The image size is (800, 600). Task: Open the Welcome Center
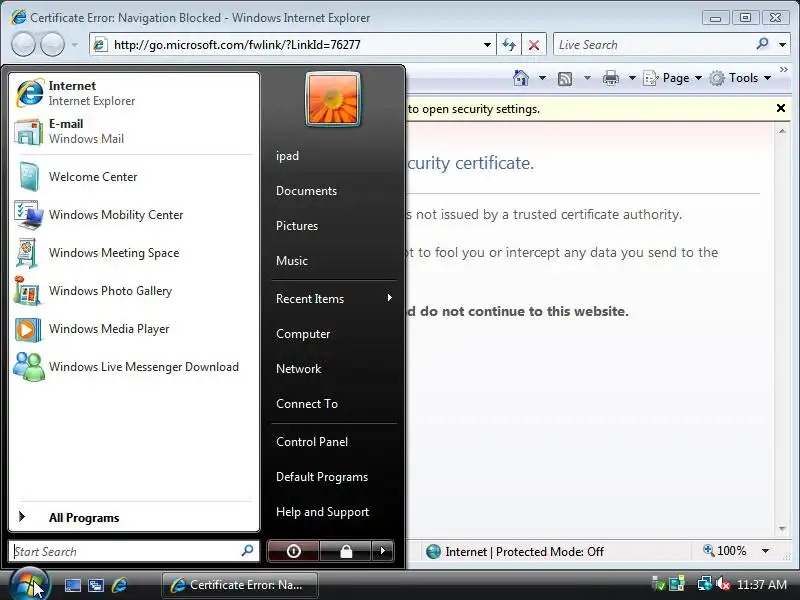134,177
